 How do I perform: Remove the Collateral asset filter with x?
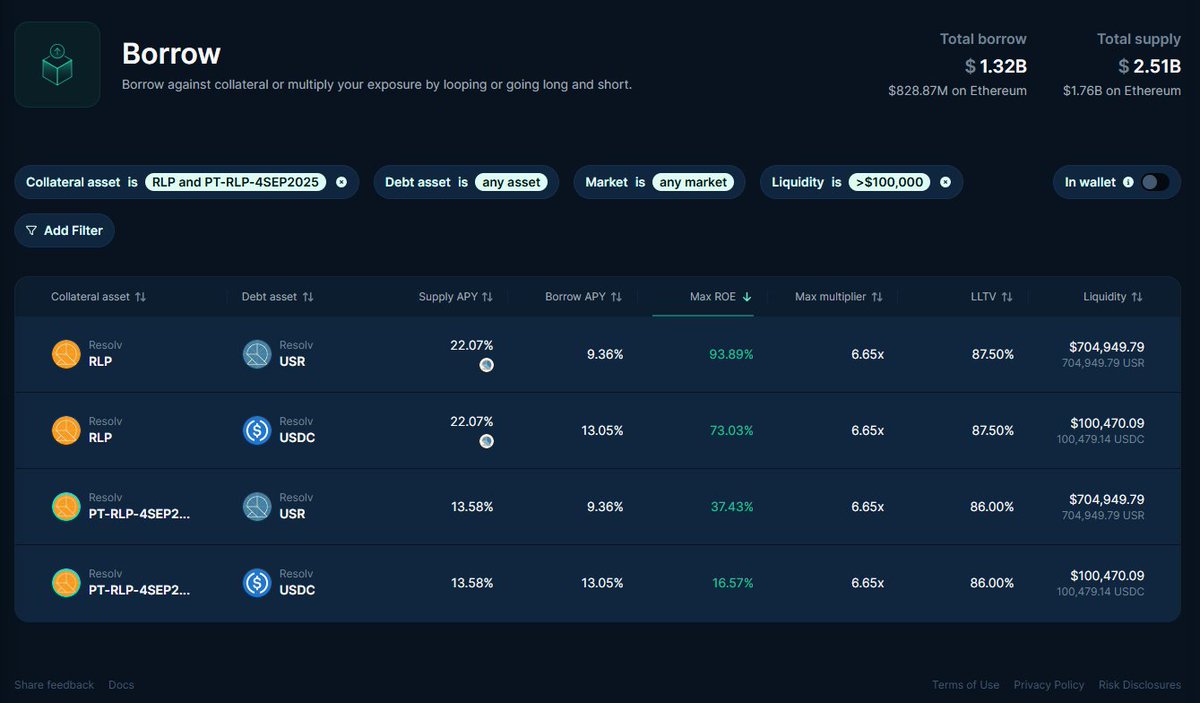341,182
